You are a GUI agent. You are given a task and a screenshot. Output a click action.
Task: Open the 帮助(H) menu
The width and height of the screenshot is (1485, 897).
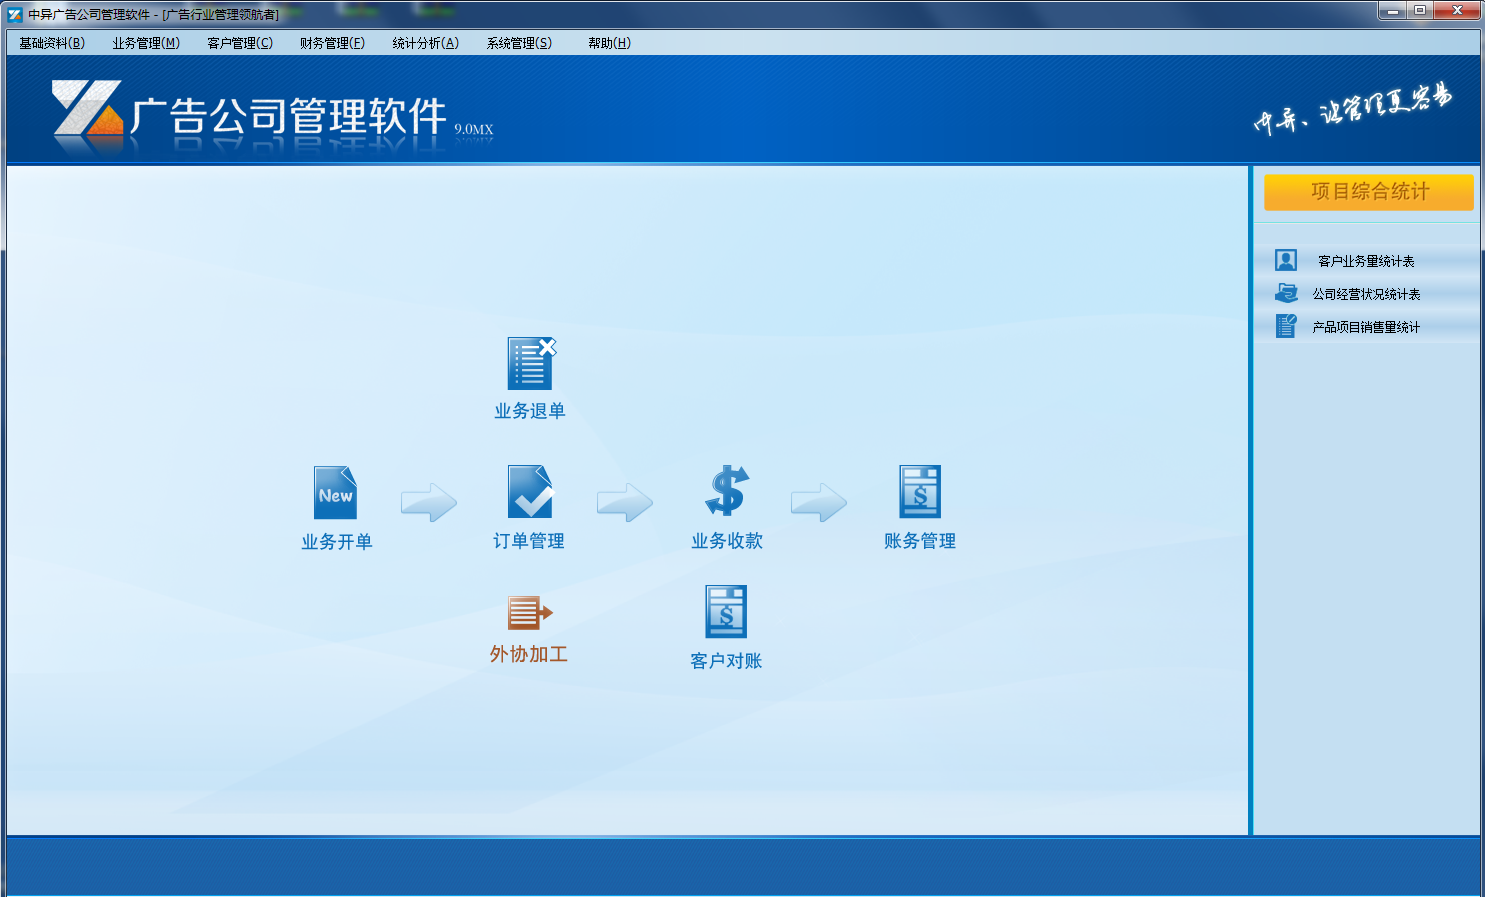coord(610,43)
